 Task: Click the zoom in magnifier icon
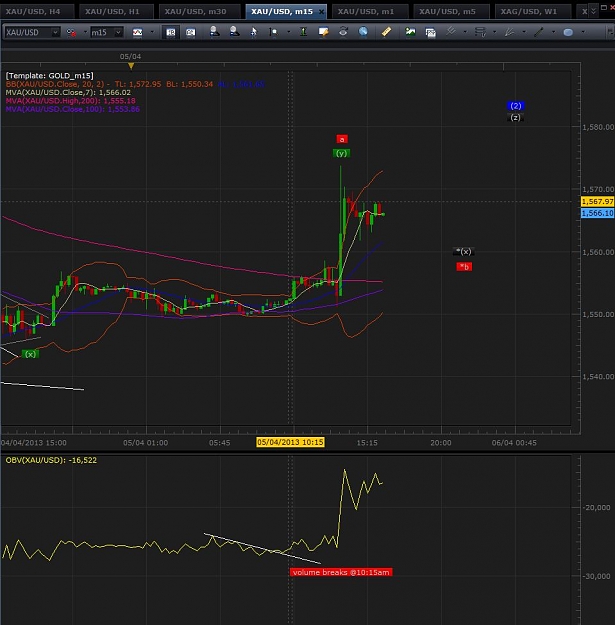(214, 32)
